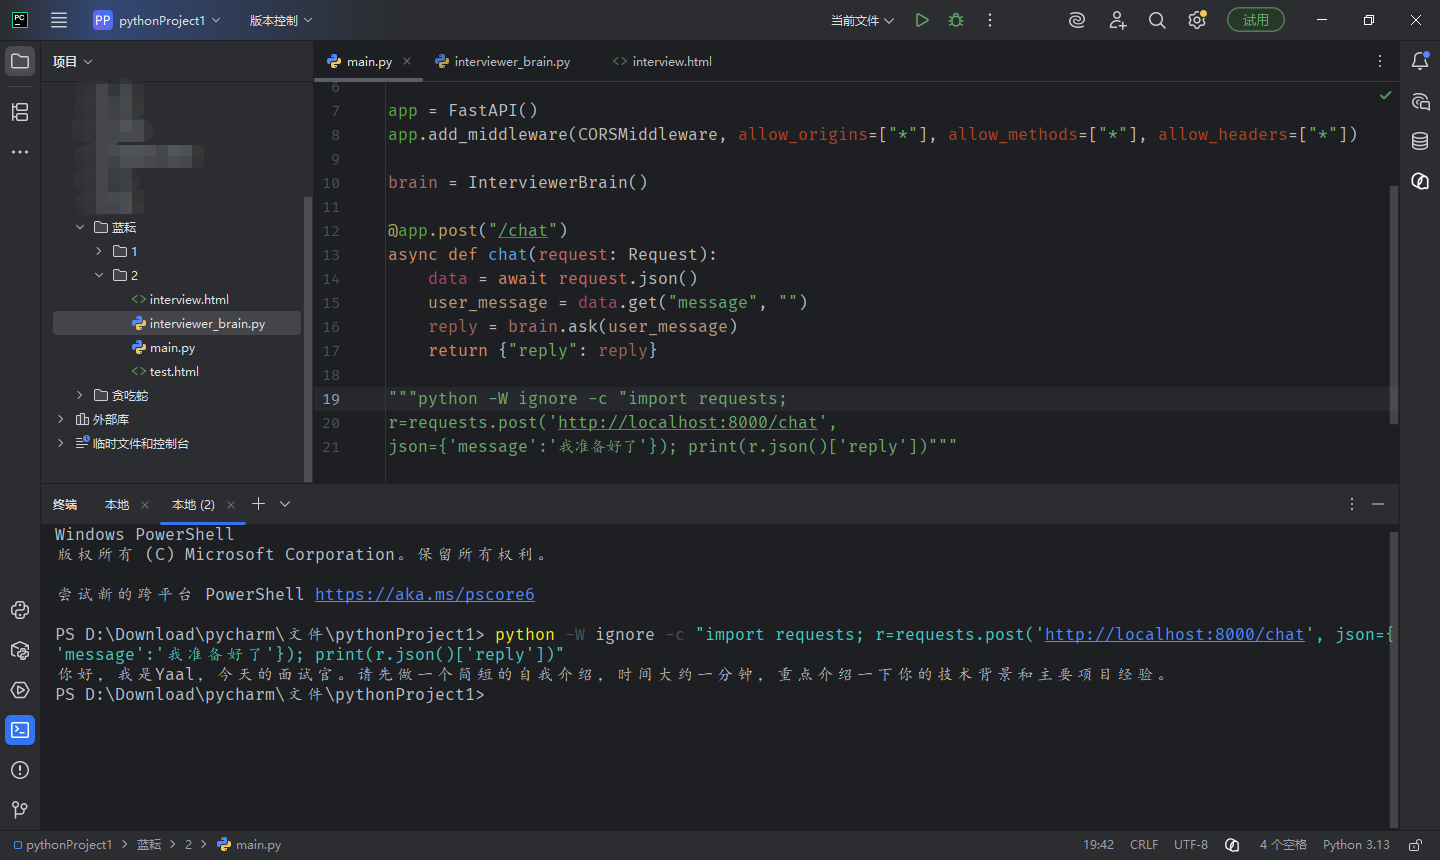The image size is (1440, 860).
Task: Open the Git version control tool window
Action: [20, 810]
